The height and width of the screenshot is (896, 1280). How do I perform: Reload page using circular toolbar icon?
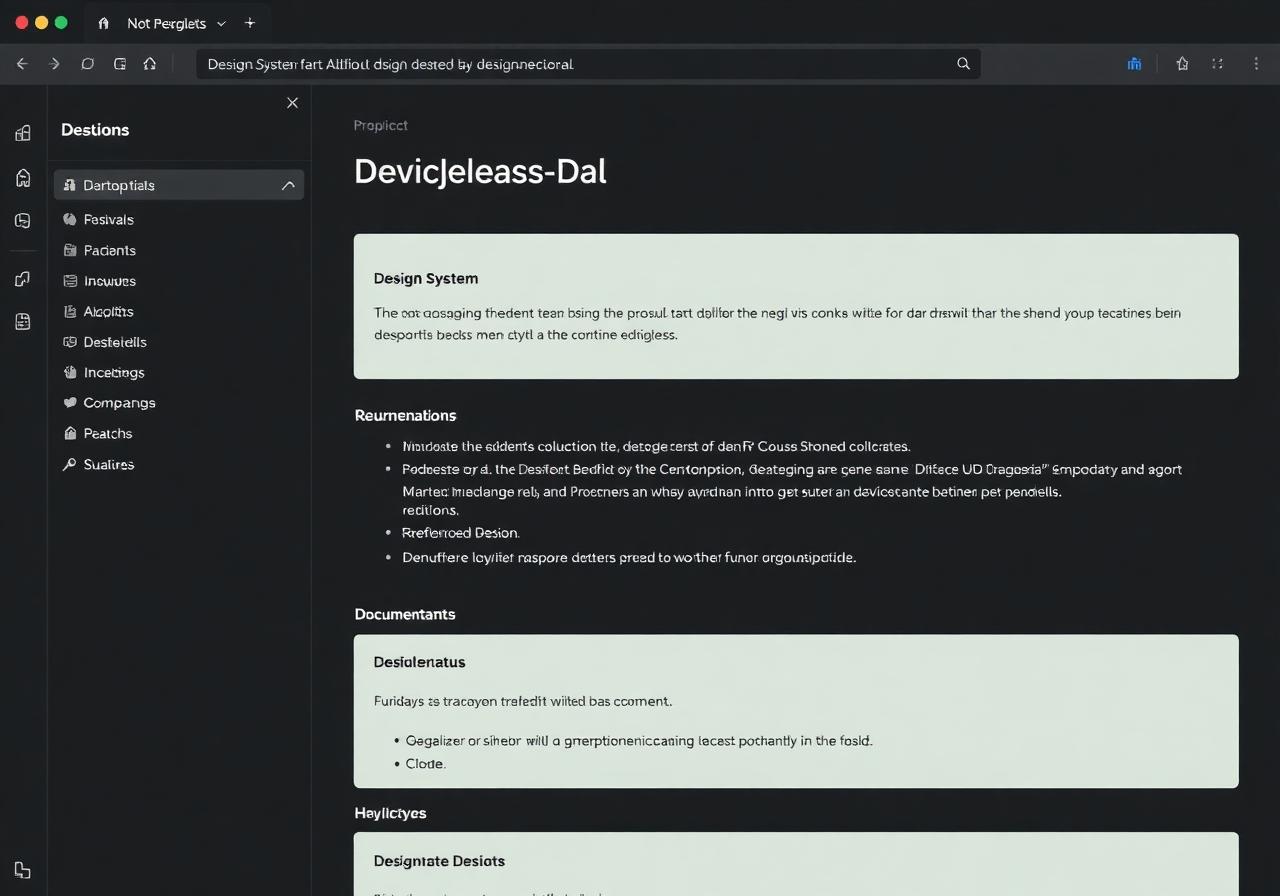(x=87, y=64)
